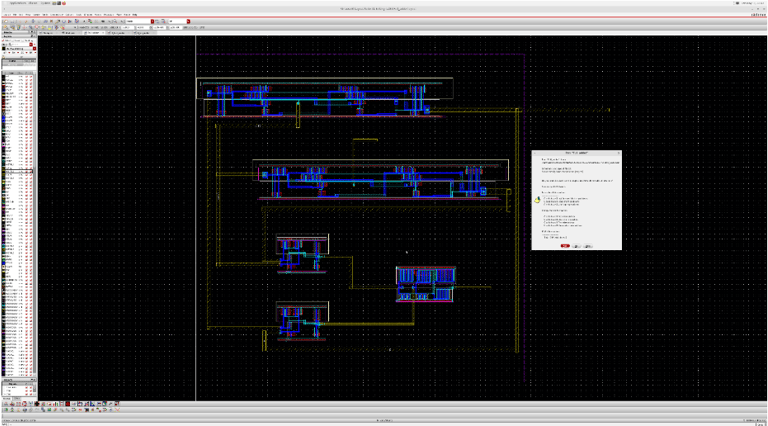
Task: Open the Options menu
Action: click(x=69, y=15)
